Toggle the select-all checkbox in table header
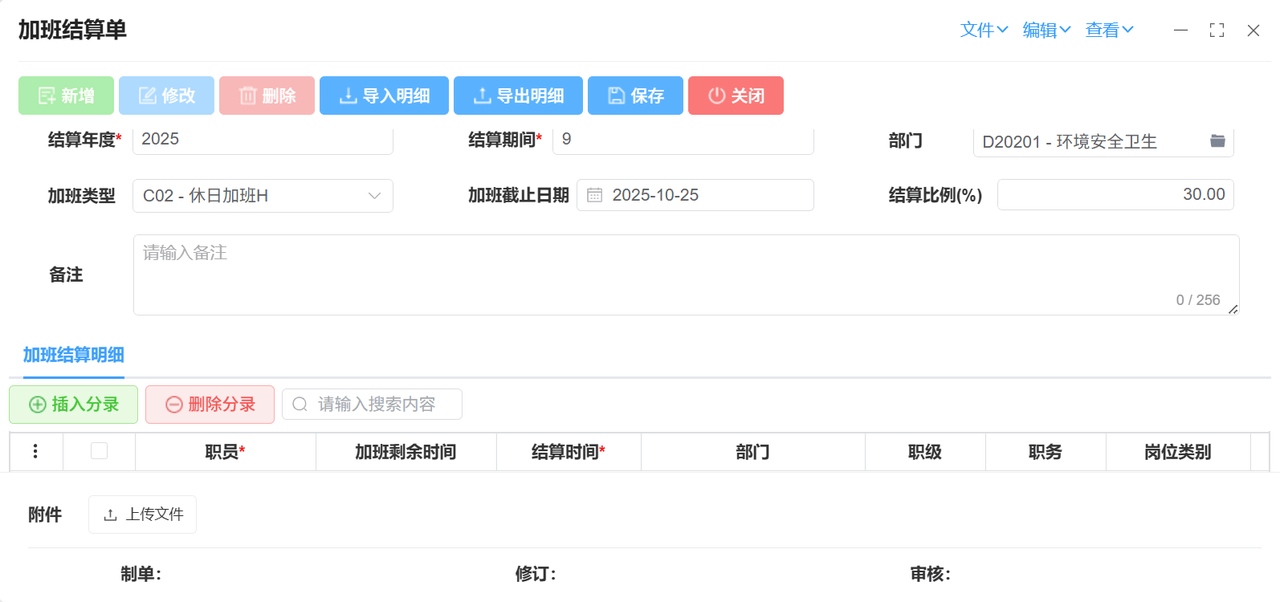1280x602 pixels. [x=99, y=451]
